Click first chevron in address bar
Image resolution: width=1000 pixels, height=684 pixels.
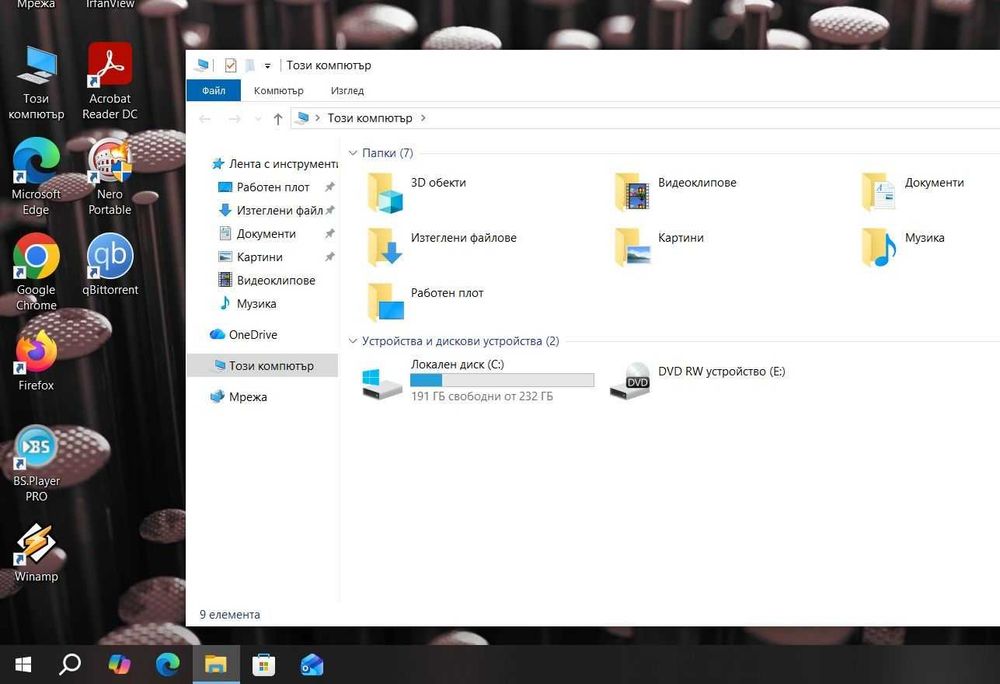318,118
